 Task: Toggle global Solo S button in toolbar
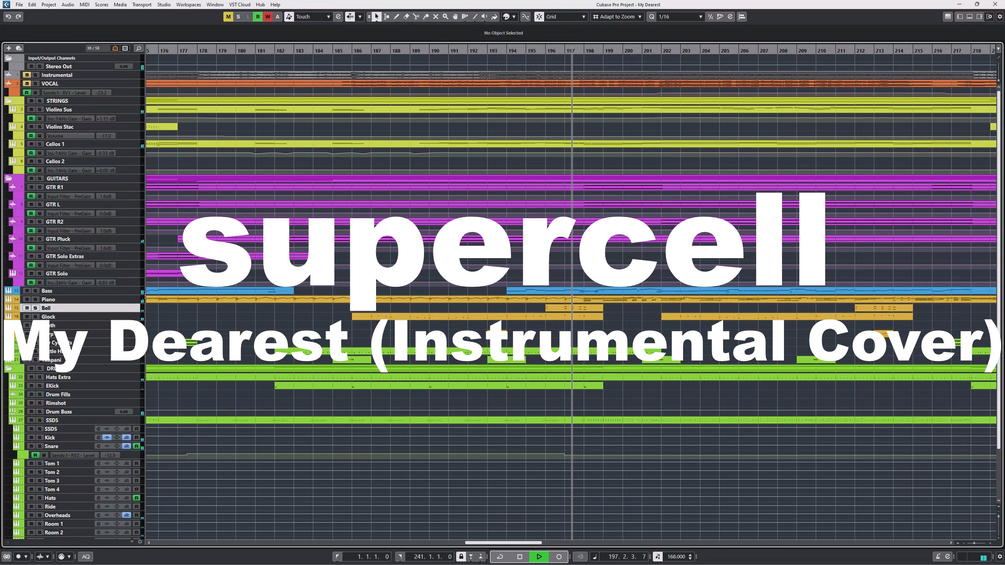[238, 17]
